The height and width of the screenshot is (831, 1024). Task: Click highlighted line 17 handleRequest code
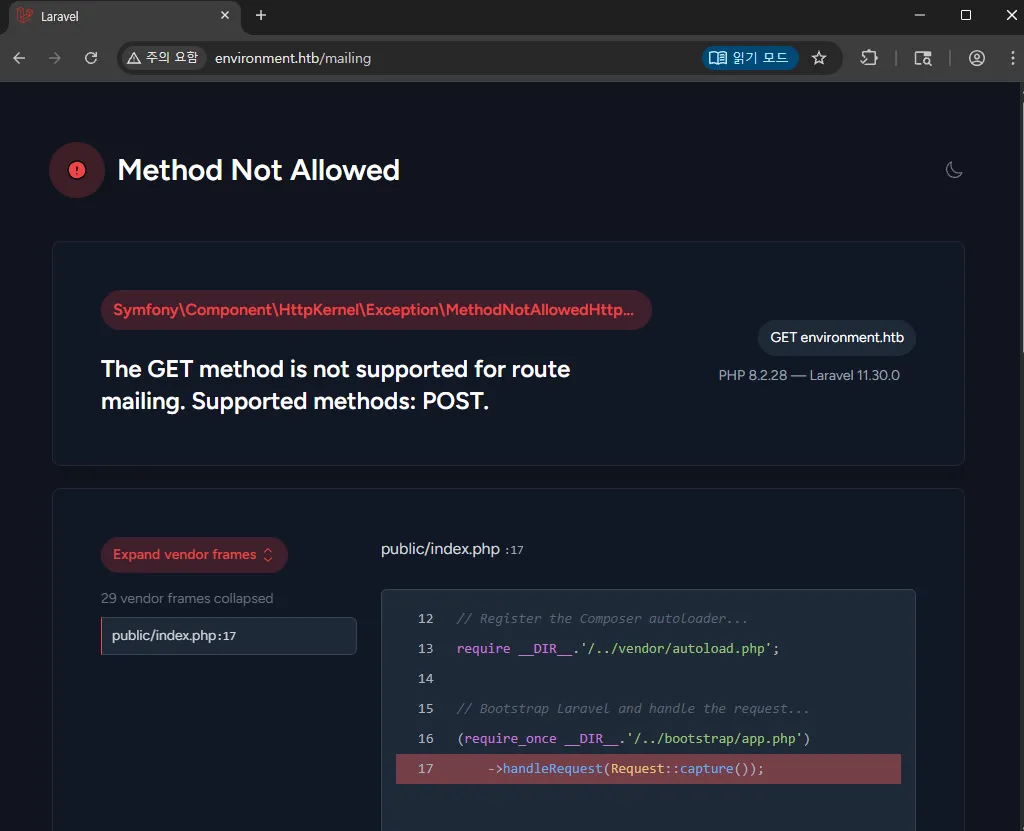tap(648, 768)
